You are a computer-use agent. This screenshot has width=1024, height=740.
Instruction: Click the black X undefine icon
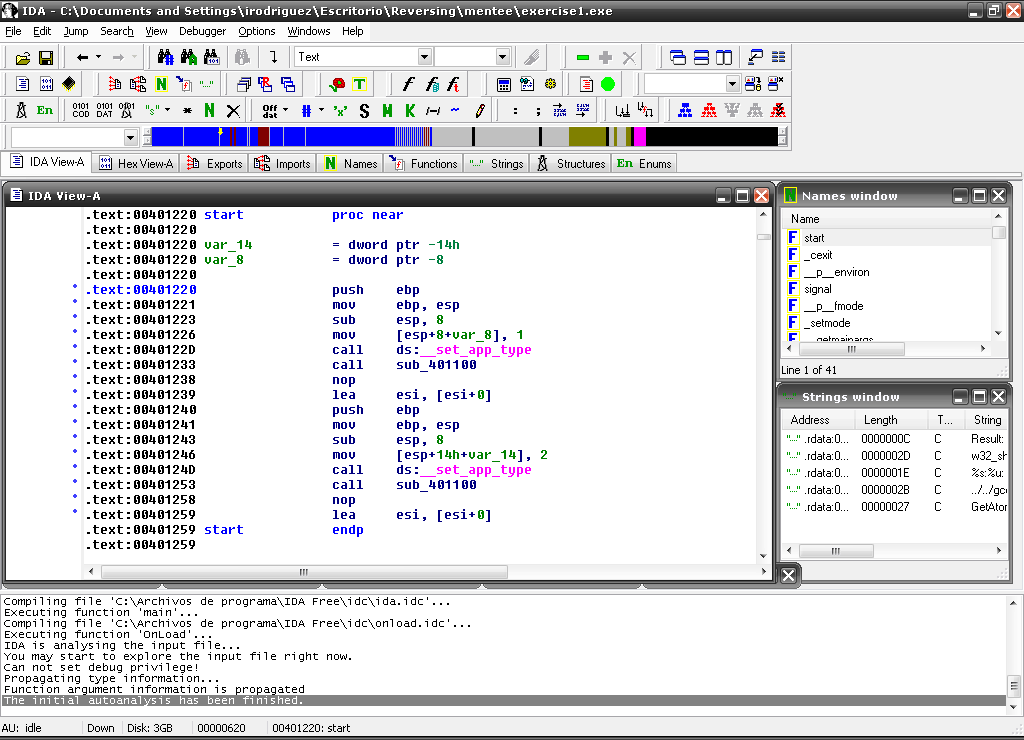pos(233,110)
